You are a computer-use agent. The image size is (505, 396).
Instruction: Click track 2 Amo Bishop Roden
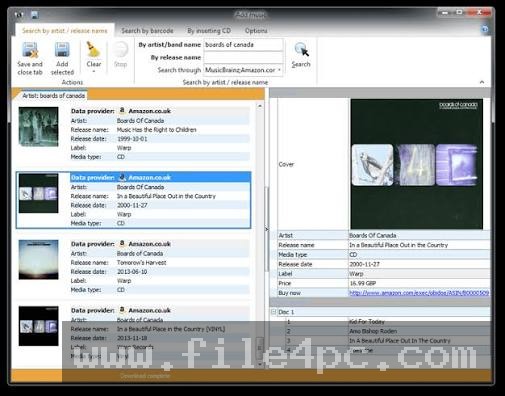373,331
